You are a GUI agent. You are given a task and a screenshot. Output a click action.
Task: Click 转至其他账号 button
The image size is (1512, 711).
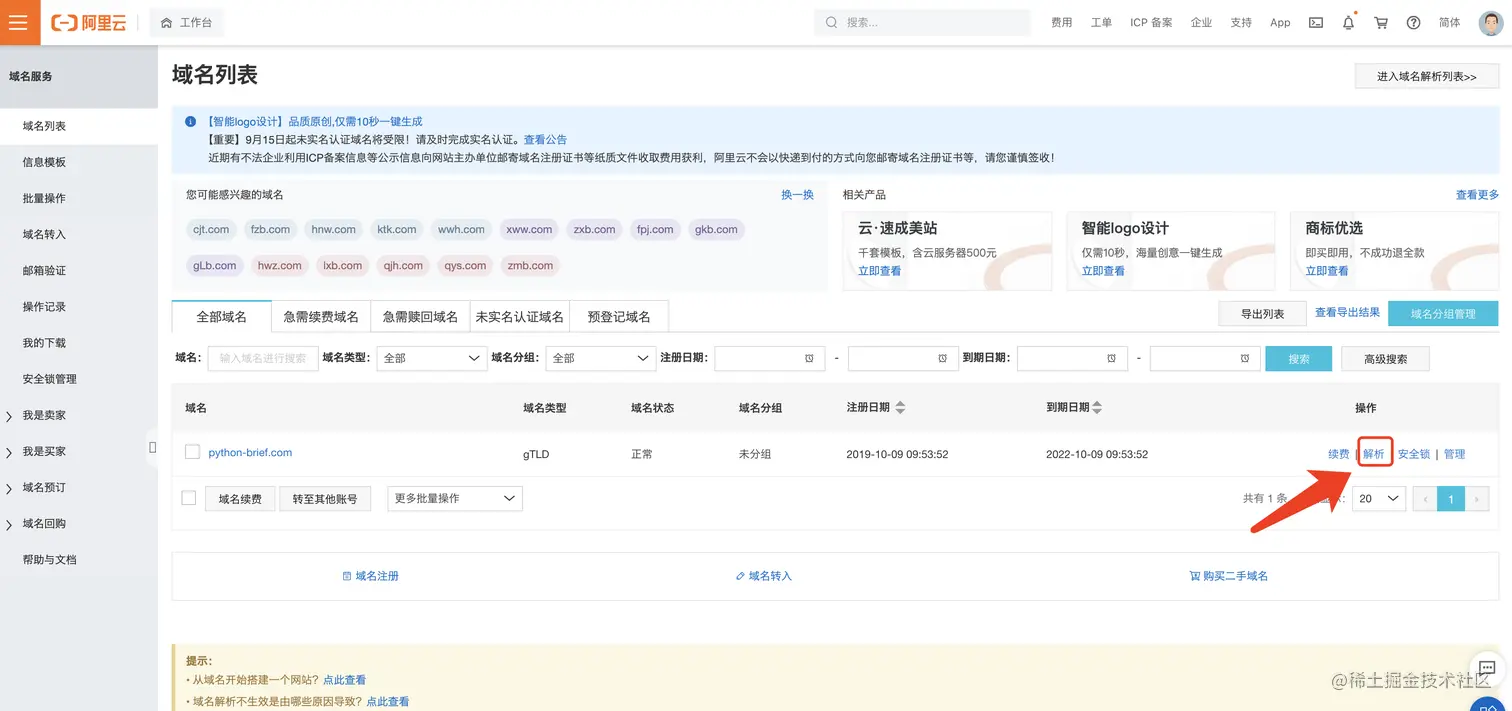[325, 498]
